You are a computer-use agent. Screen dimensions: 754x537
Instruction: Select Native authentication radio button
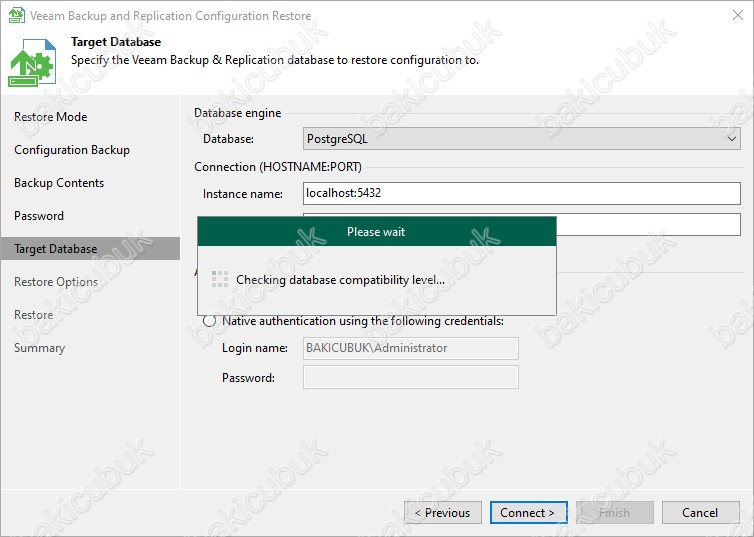209,321
